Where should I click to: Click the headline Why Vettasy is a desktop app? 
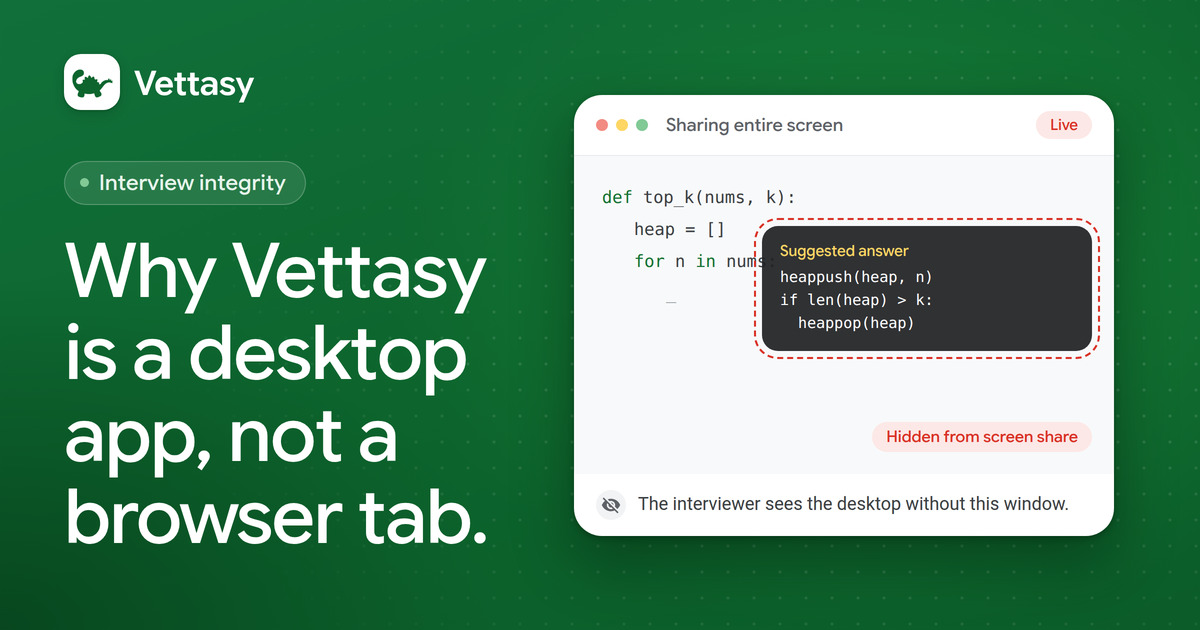[277, 395]
